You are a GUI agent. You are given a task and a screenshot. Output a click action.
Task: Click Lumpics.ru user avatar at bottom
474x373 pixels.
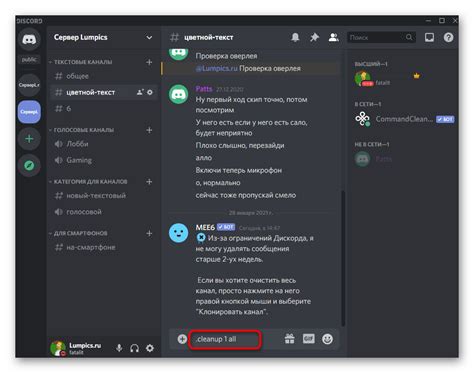coord(58,348)
